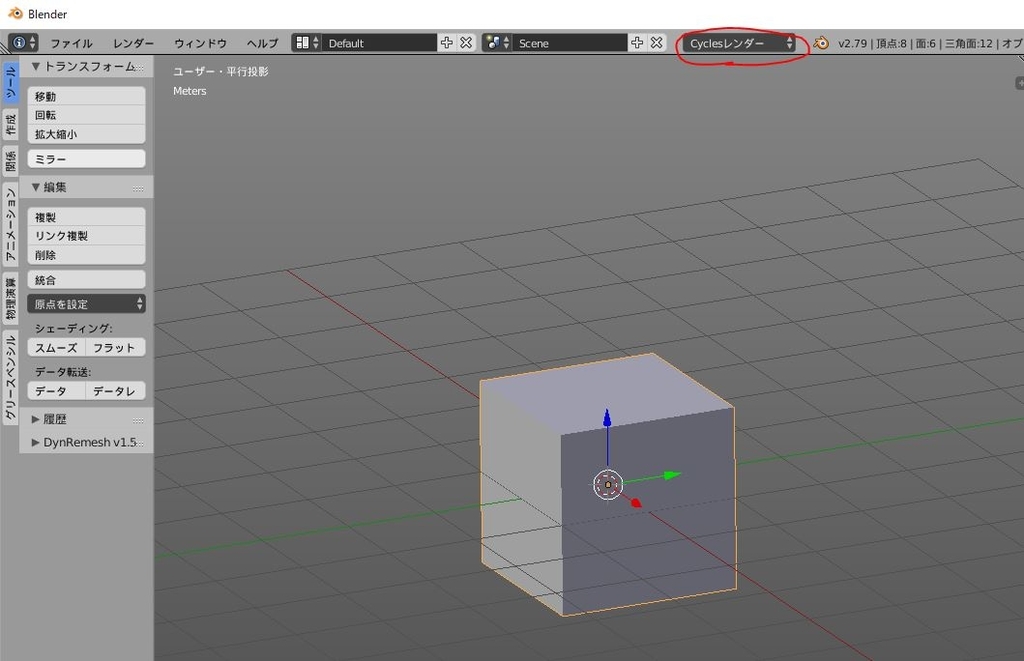Image resolution: width=1024 pixels, height=661 pixels.
Task: Click the データレ layout transfer button
Action: click(115, 391)
